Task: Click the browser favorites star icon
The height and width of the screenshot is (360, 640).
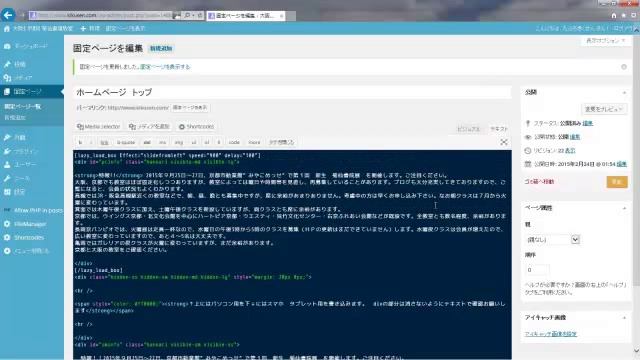Action: [623, 16]
